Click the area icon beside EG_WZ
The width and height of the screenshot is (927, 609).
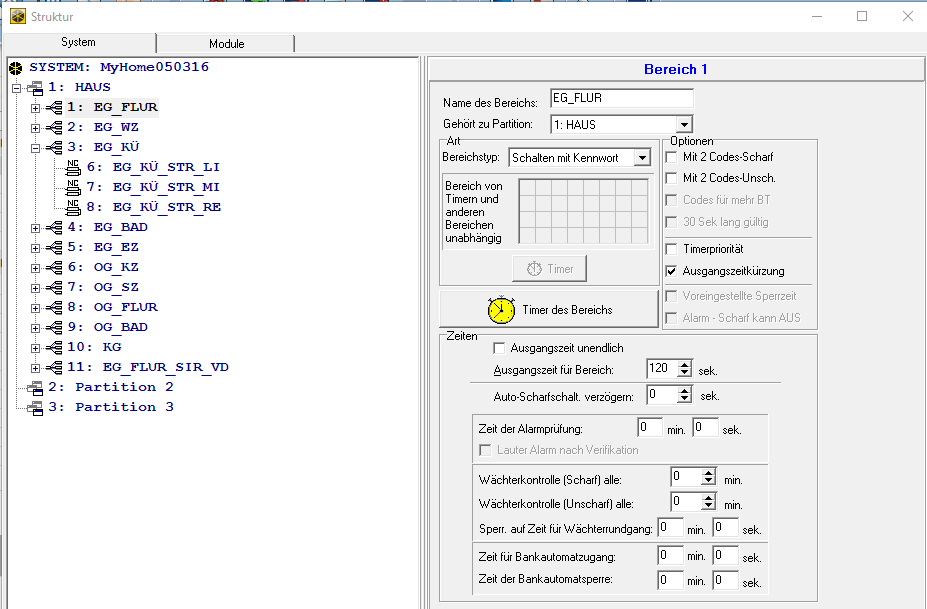coord(53,127)
